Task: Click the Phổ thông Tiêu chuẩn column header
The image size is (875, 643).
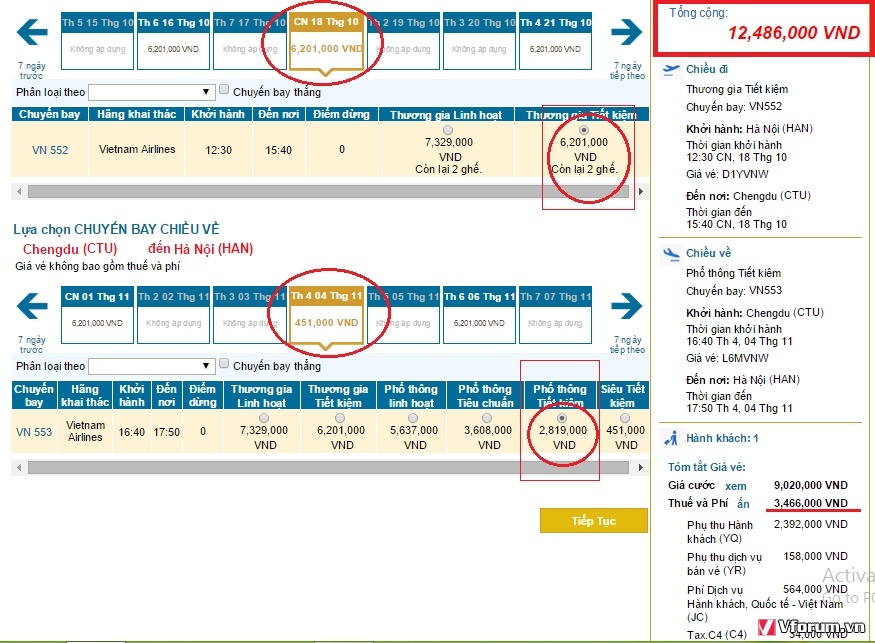Action: pyautogui.click(x=485, y=396)
